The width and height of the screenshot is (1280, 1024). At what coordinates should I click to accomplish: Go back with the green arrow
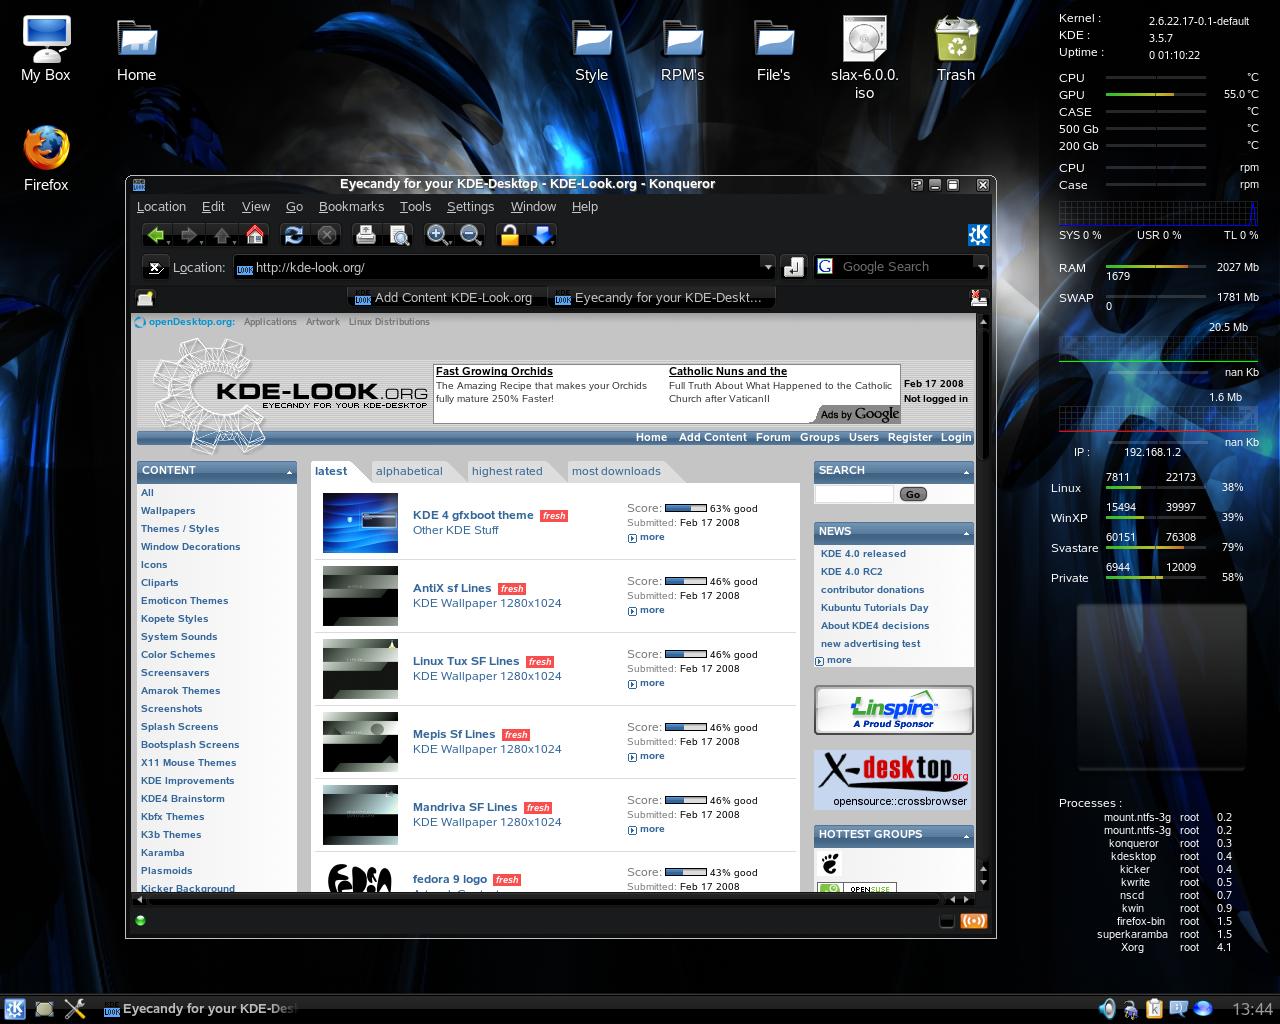click(155, 235)
